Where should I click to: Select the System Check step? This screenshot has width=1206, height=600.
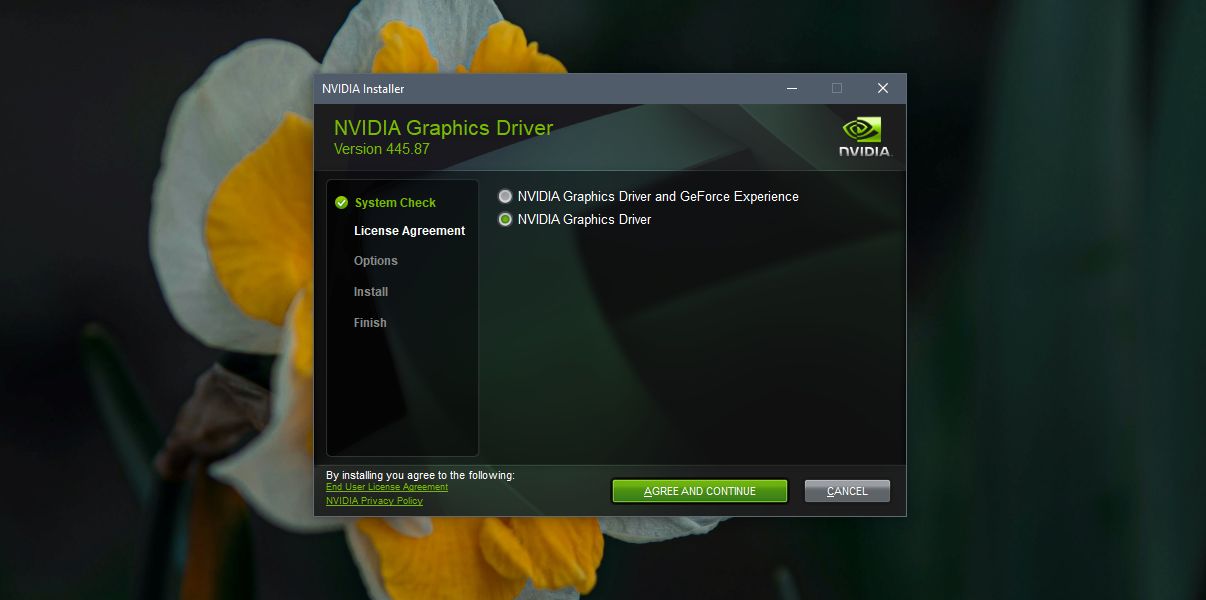pyautogui.click(x=395, y=203)
